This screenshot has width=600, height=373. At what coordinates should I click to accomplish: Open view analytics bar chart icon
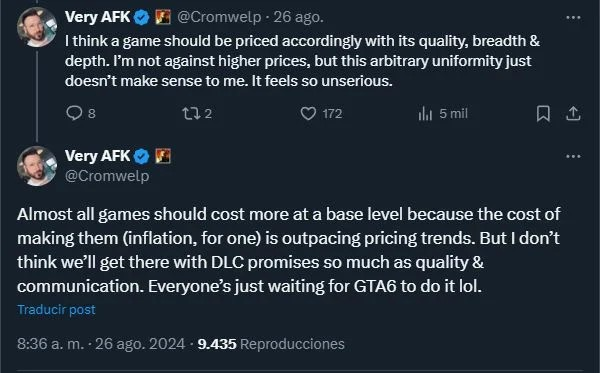point(425,114)
